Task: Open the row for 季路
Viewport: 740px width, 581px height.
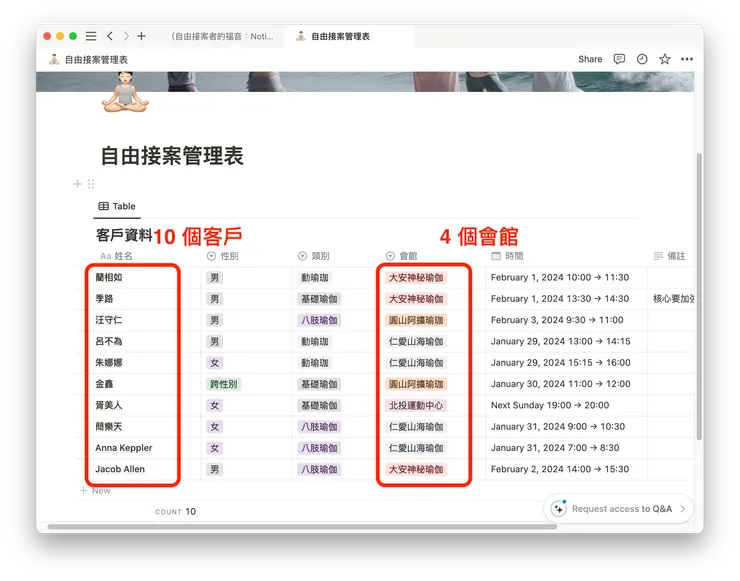Action: [x=104, y=299]
